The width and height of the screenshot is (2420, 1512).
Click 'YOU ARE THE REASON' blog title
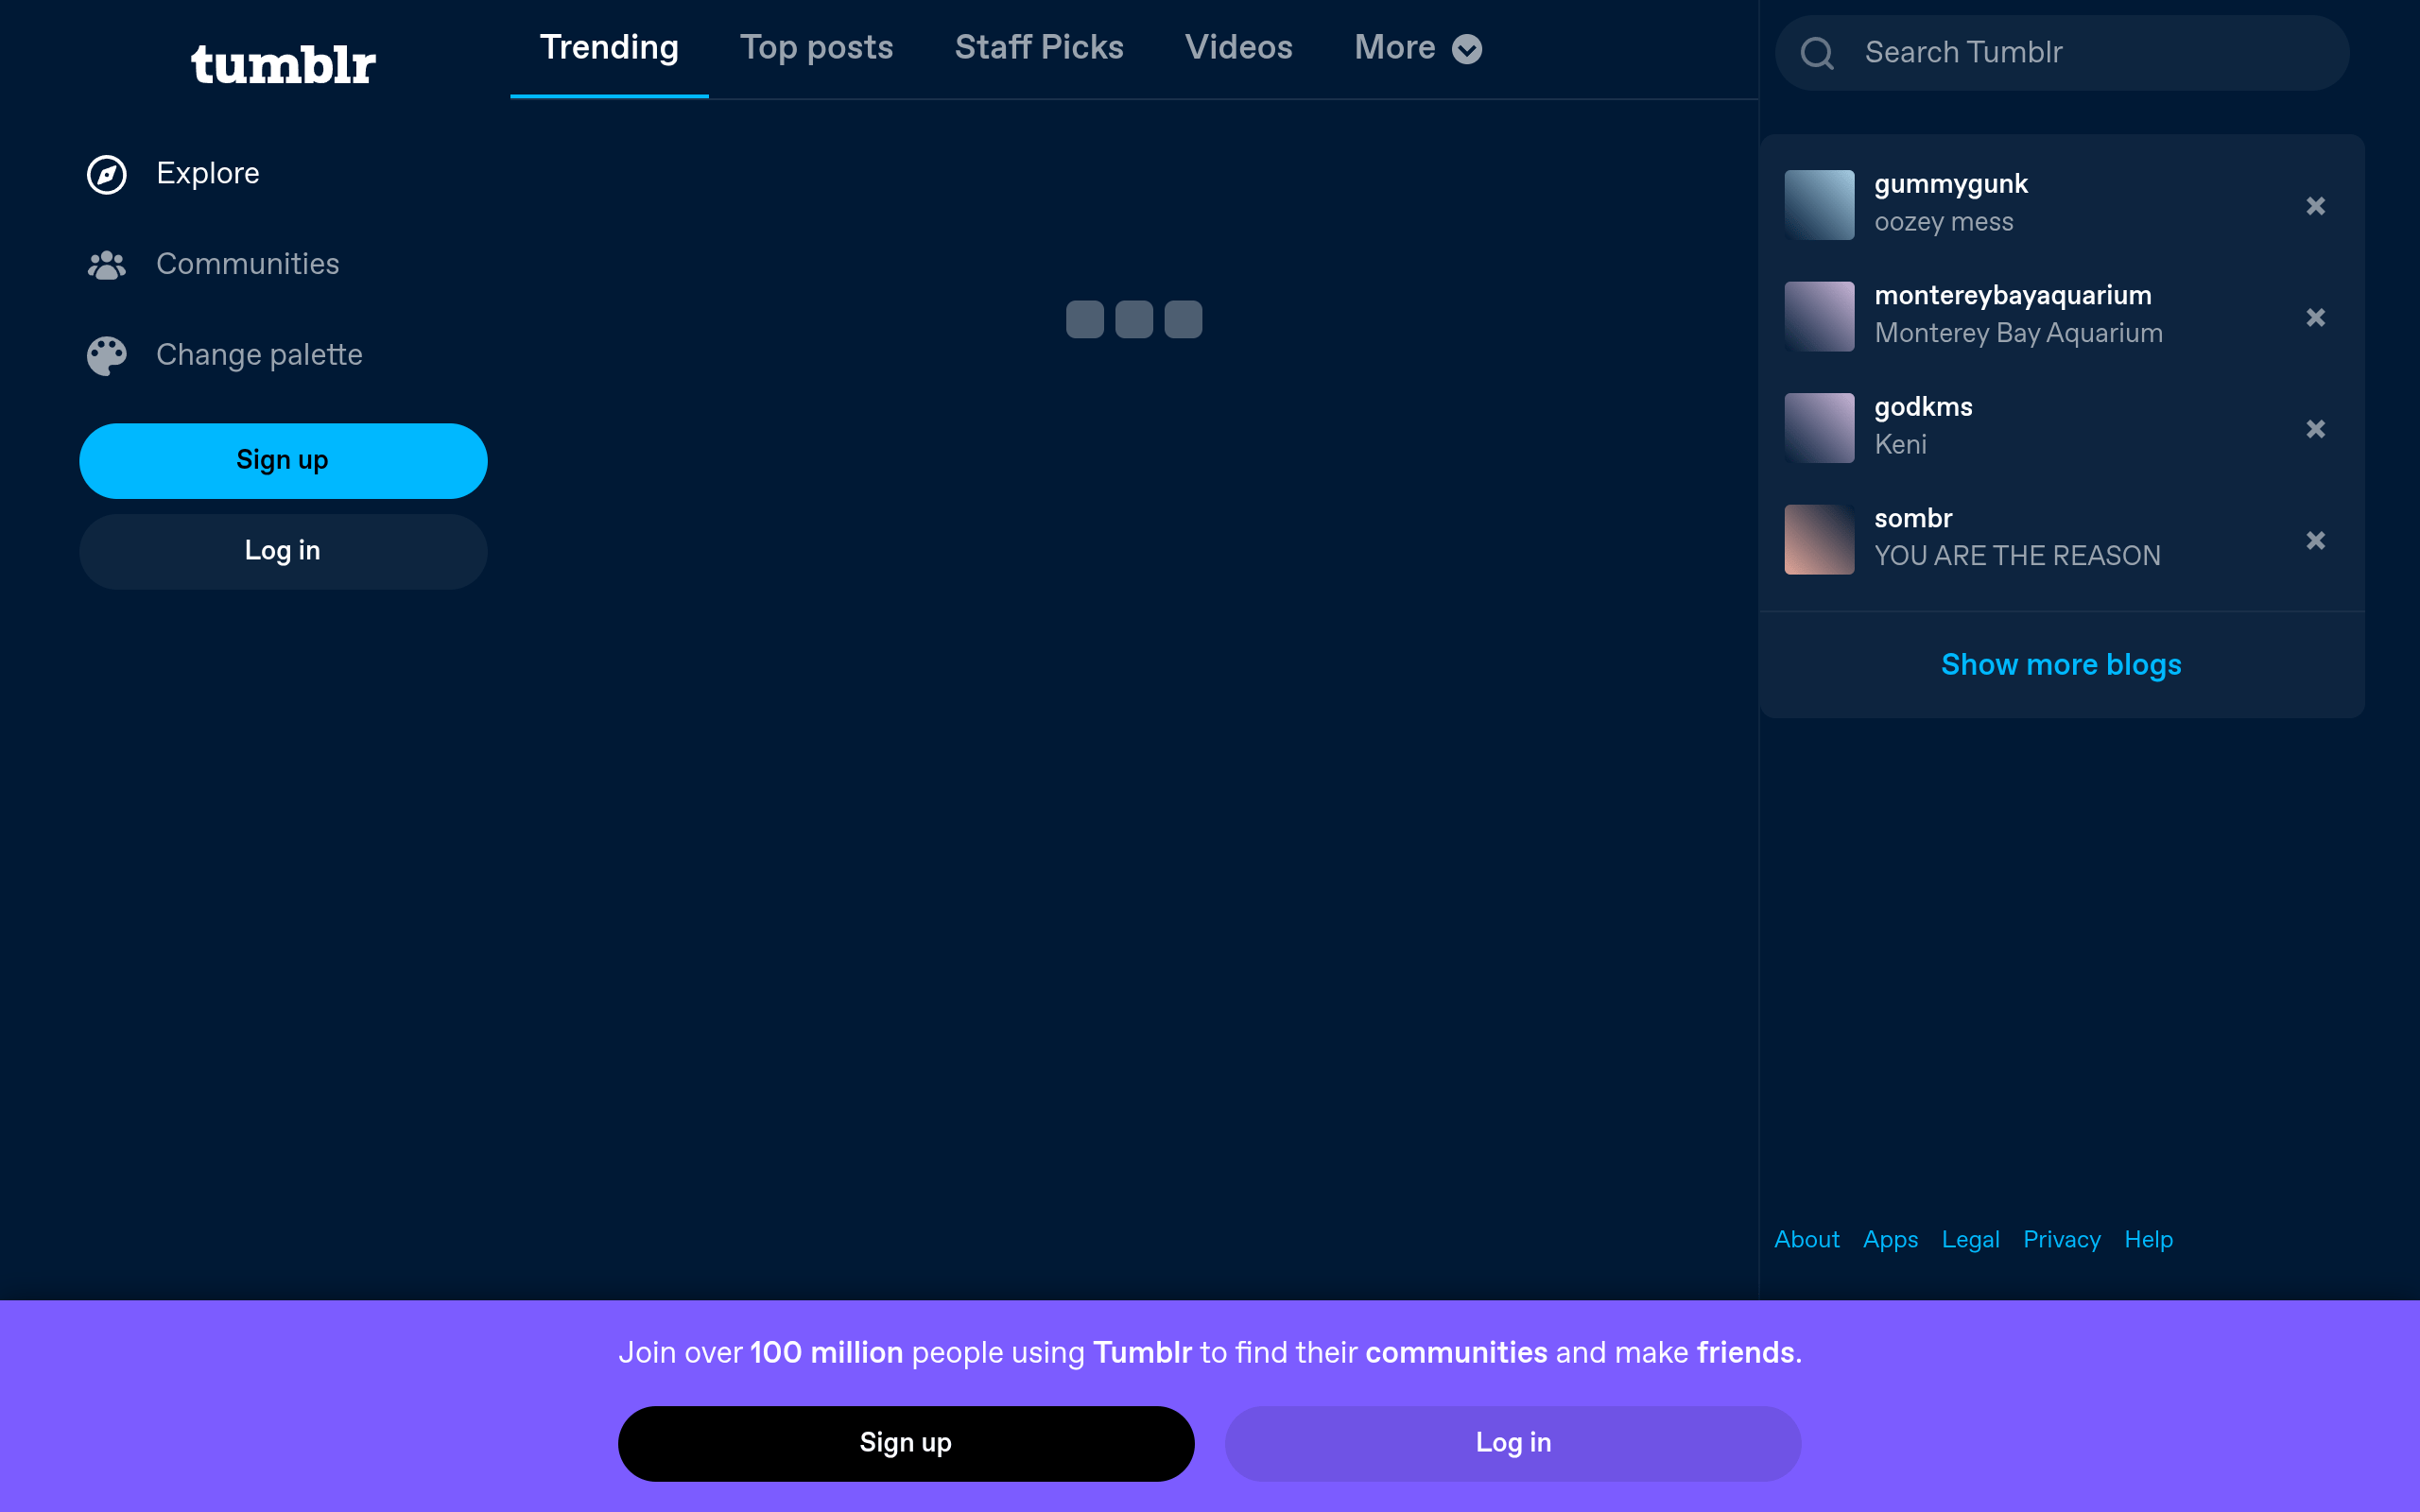click(x=2017, y=556)
